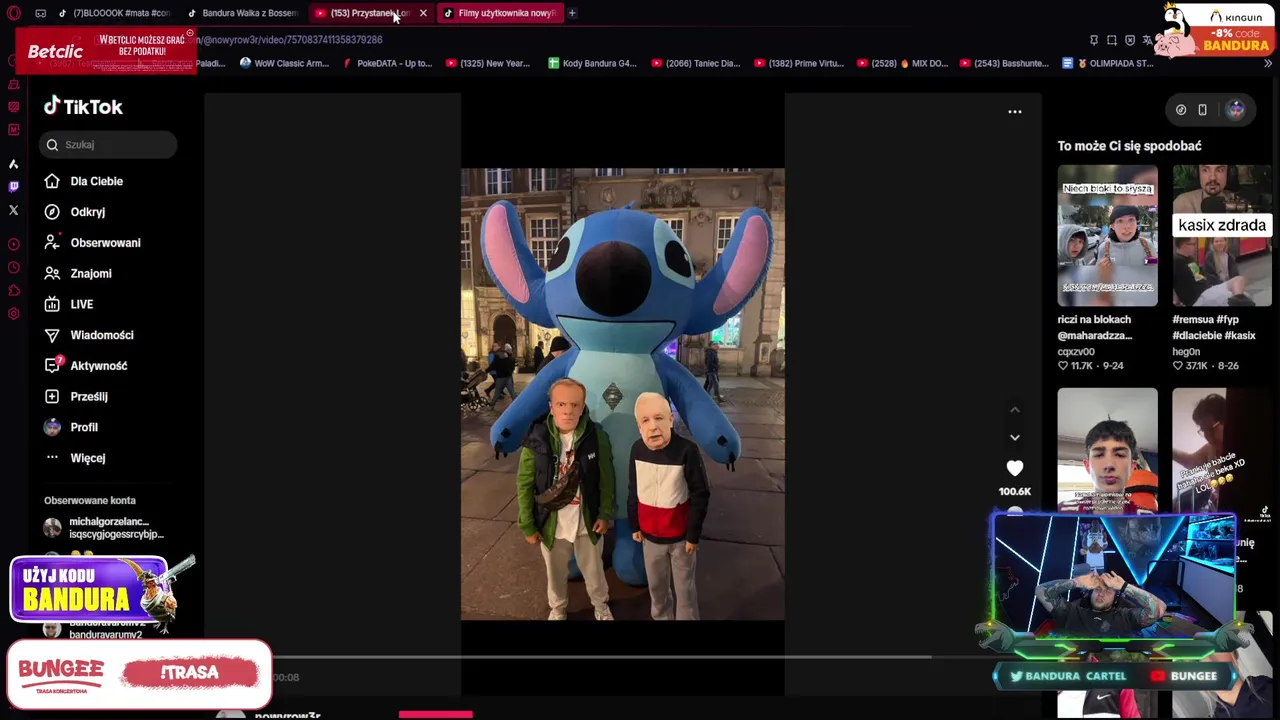Open a new browser tab
The height and width of the screenshot is (720, 1280).
[572, 13]
